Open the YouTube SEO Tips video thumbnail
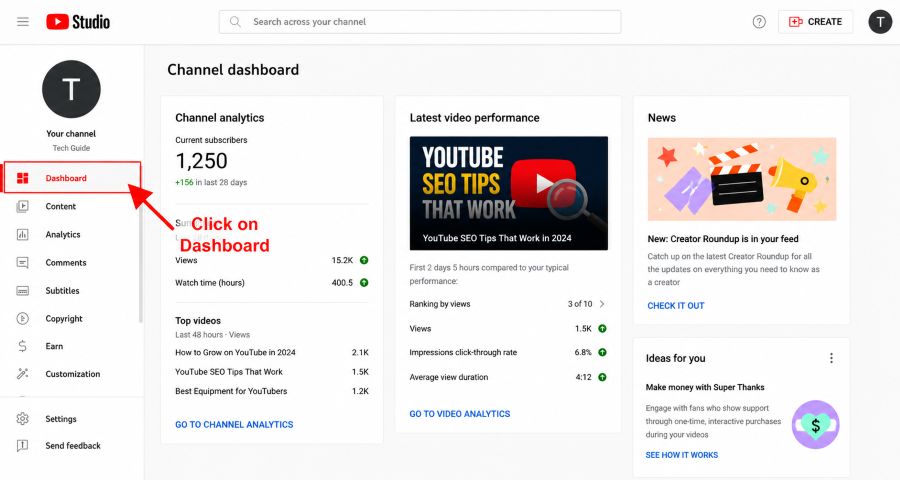The image size is (900, 480). pos(509,193)
